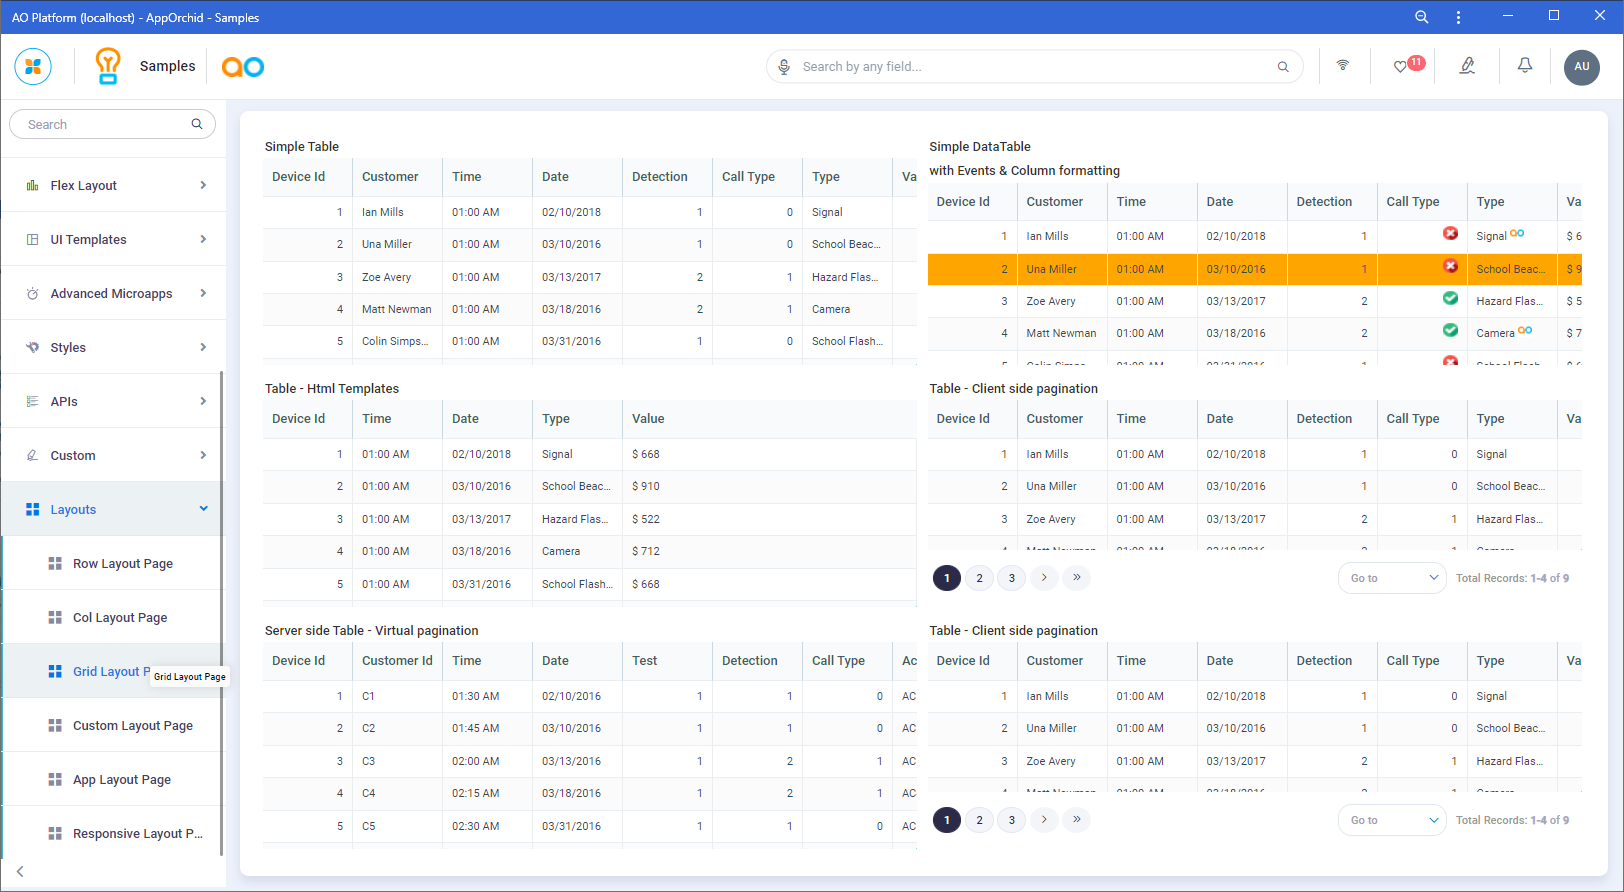
Task: Click the sidebar Search input field
Action: (x=106, y=124)
